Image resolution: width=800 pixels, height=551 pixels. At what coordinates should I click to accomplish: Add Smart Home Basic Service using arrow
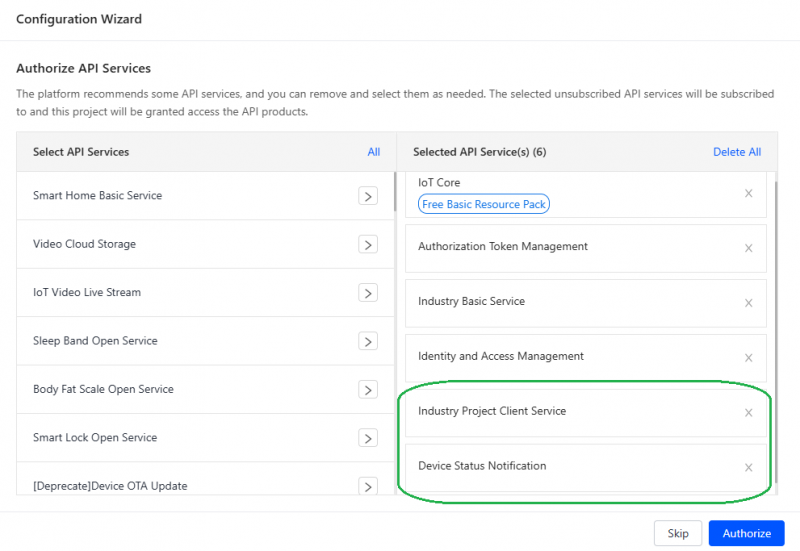coord(368,196)
